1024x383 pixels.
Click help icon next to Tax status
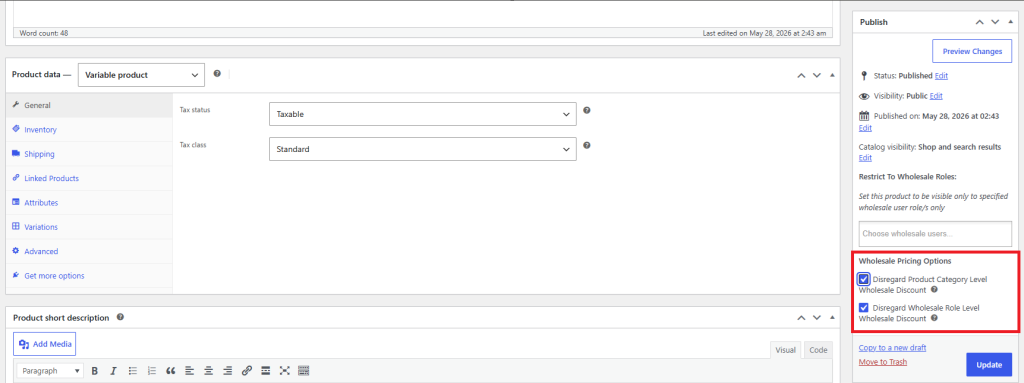pyautogui.click(x=586, y=110)
